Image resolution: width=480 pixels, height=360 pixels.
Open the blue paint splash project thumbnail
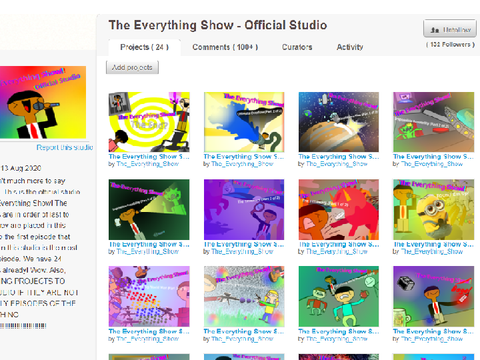[x=244, y=122]
